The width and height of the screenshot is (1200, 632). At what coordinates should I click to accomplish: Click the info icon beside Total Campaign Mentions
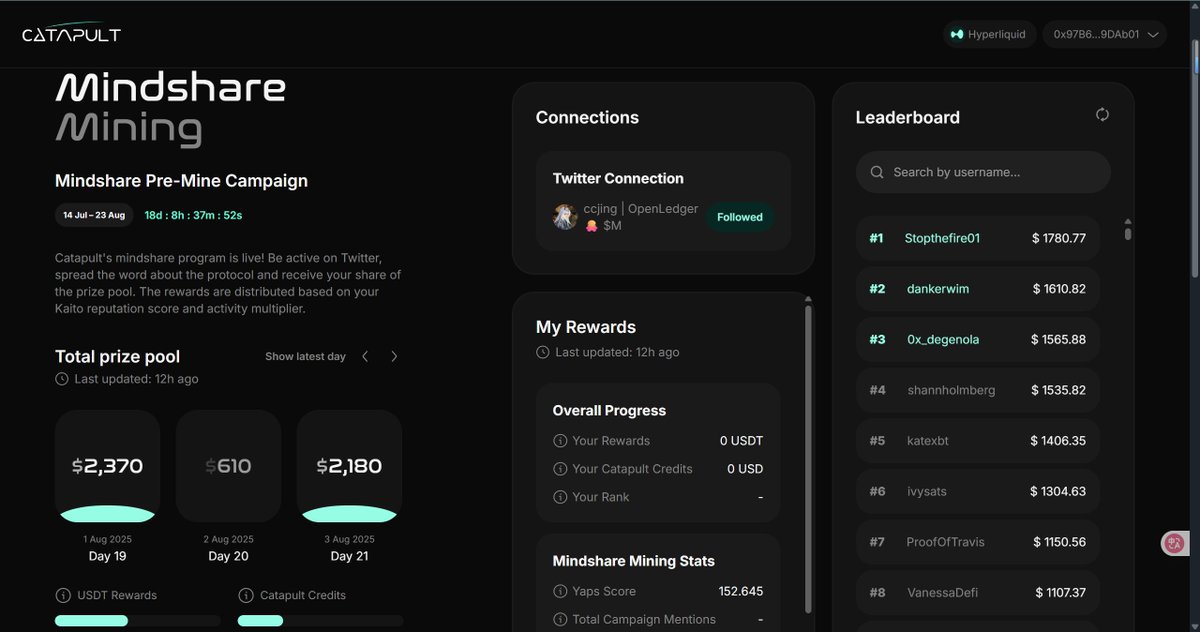tap(560, 619)
